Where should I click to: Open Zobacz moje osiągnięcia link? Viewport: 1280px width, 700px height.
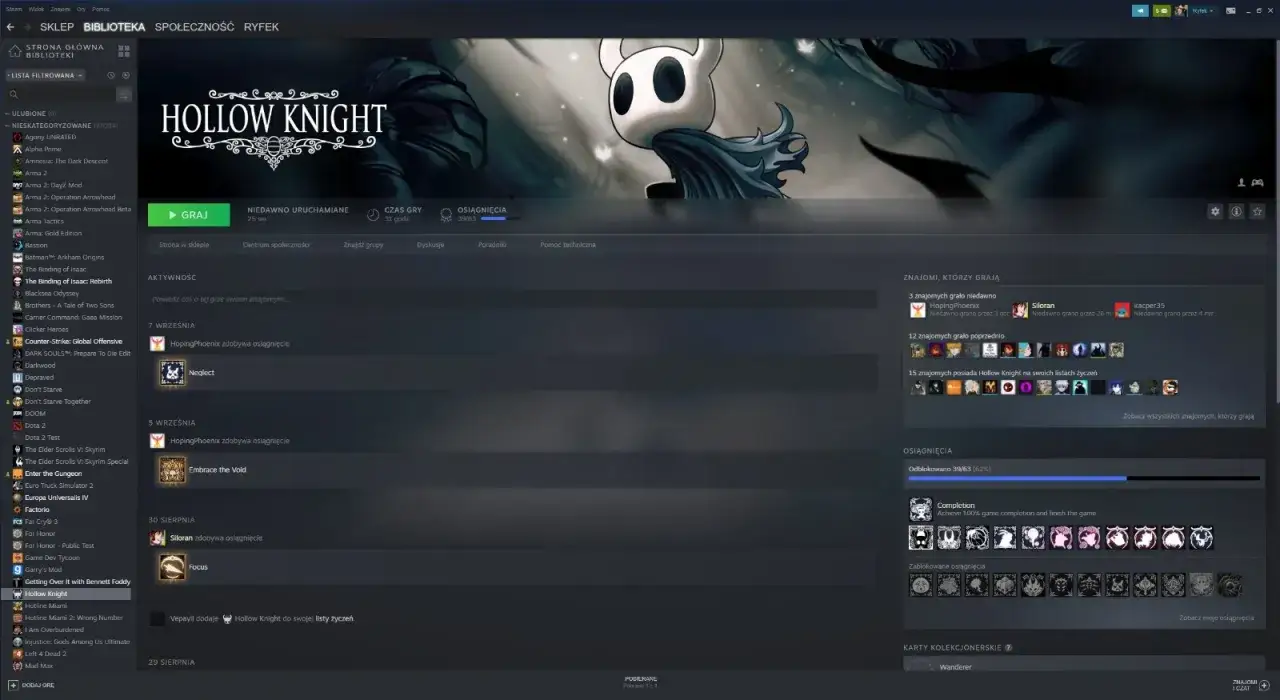click(x=1216, y=618)
